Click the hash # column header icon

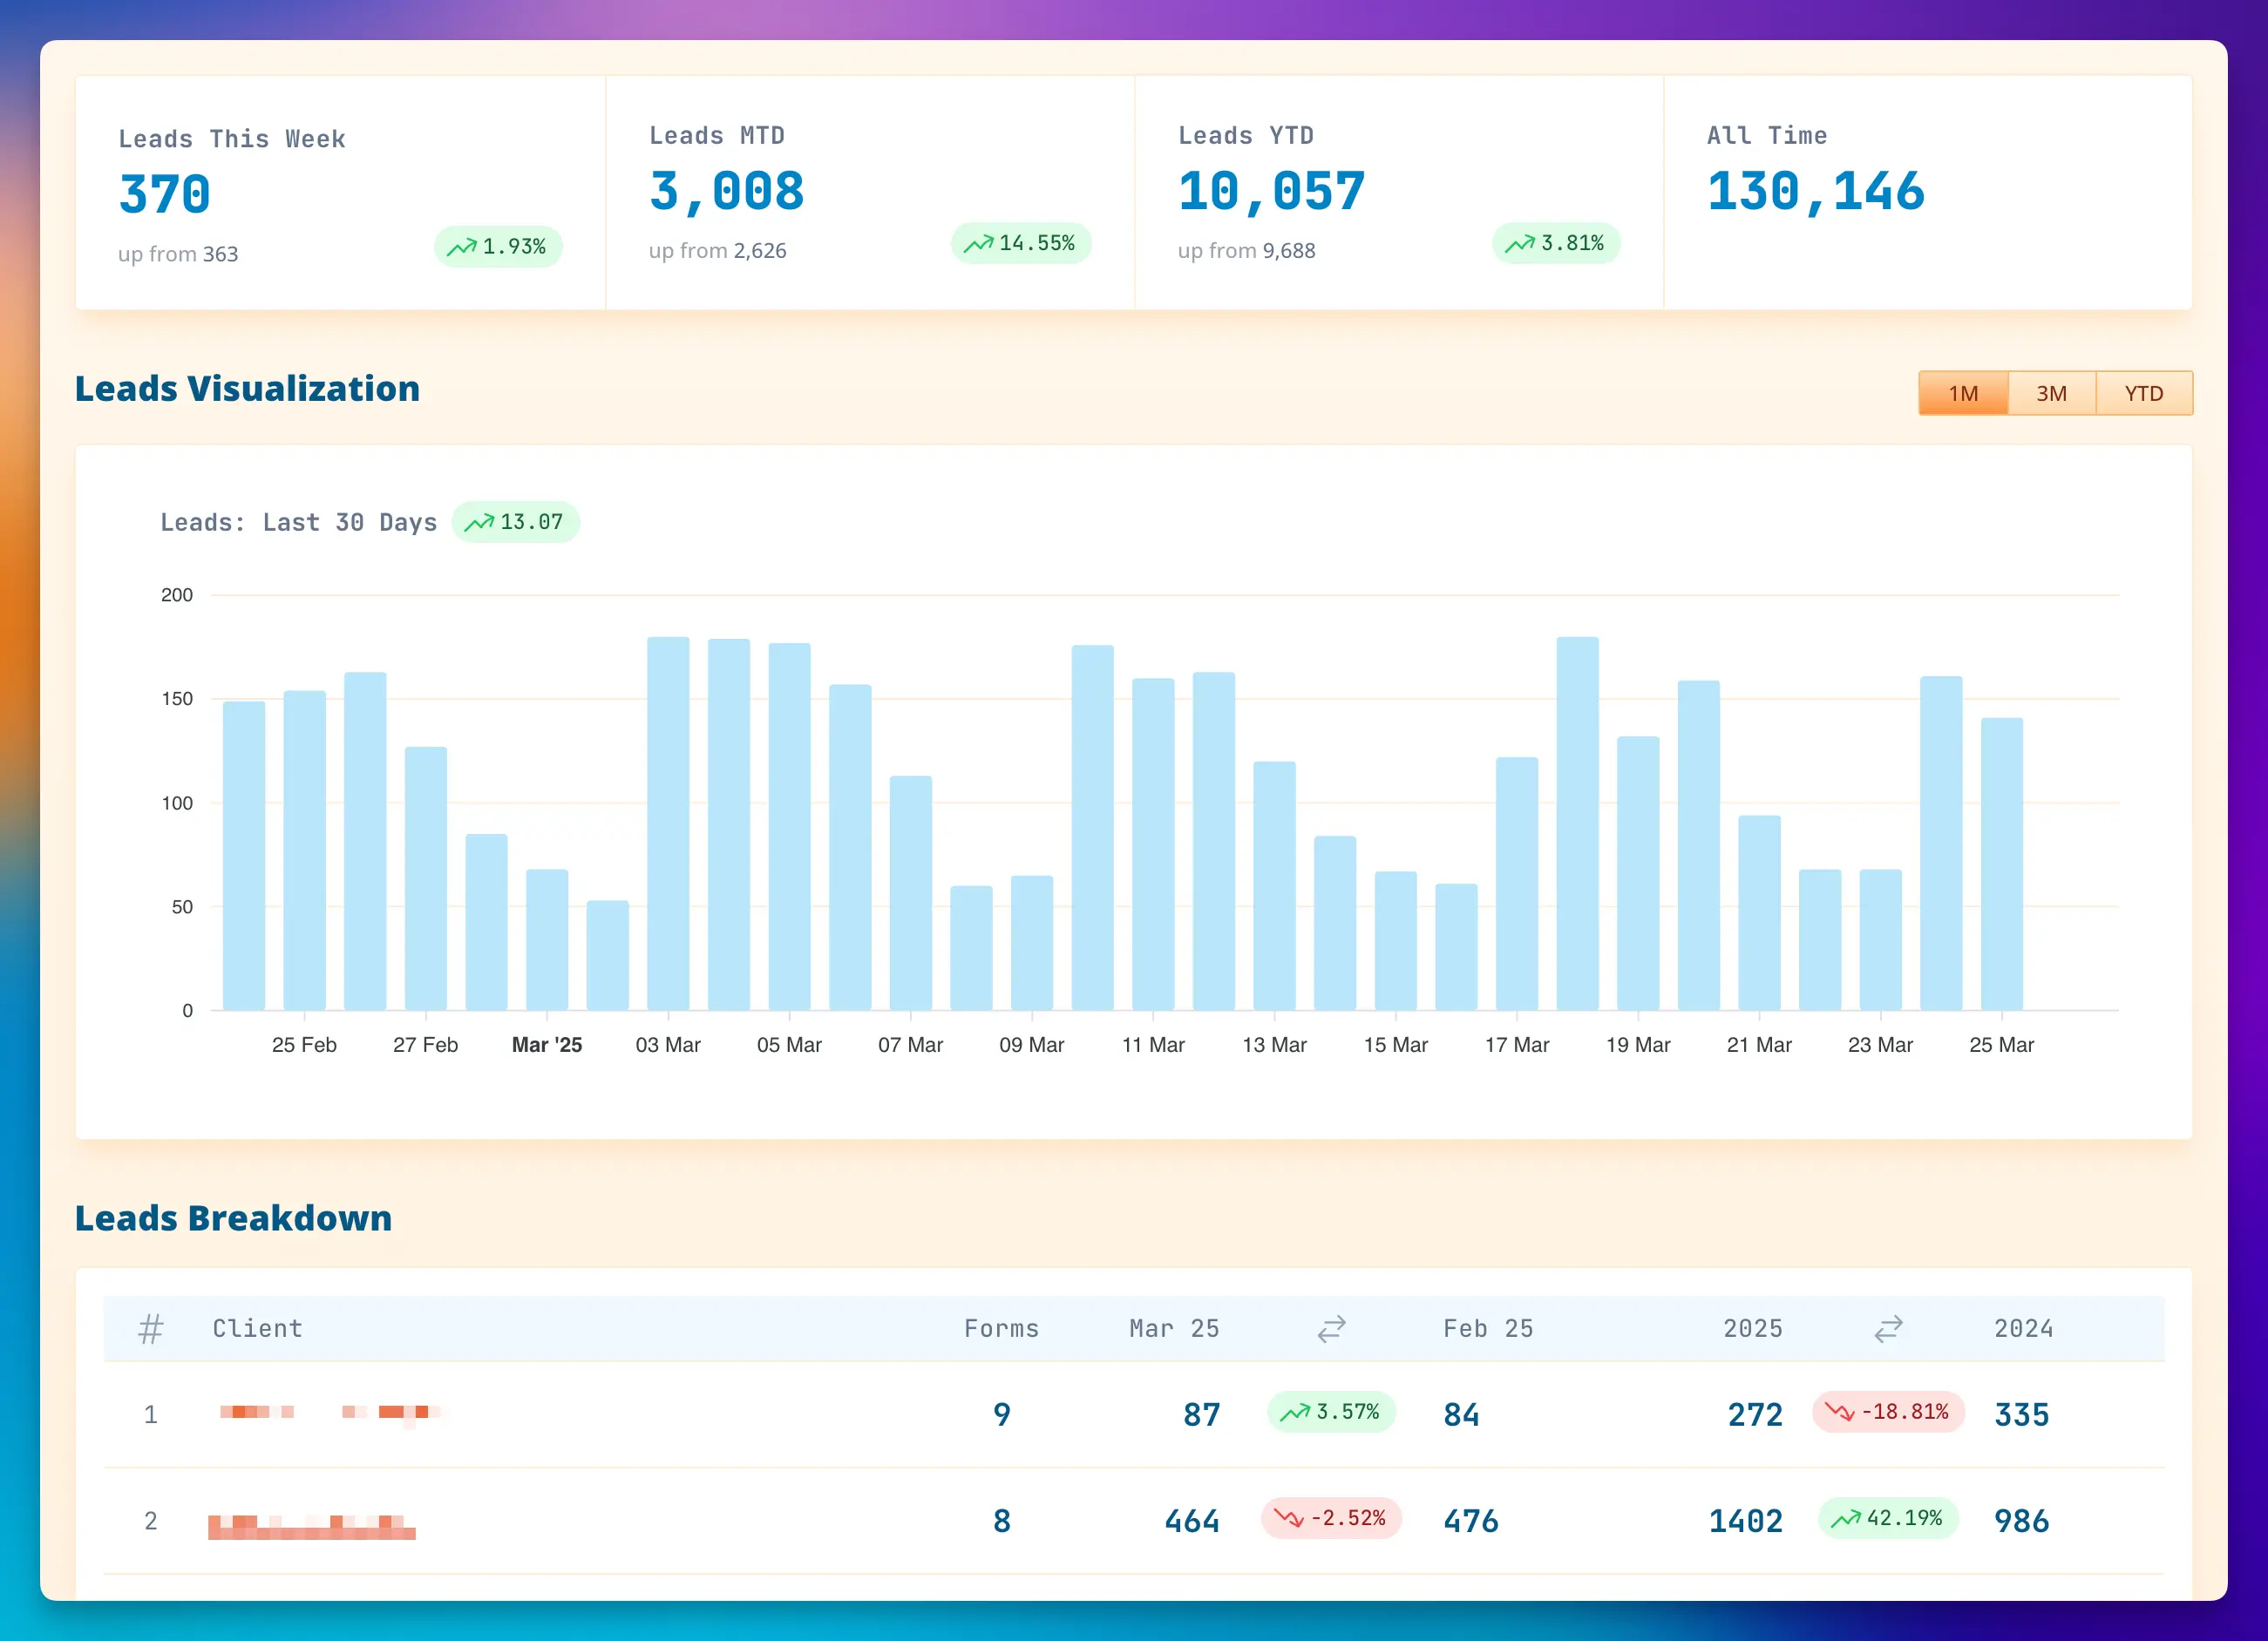150,1328
